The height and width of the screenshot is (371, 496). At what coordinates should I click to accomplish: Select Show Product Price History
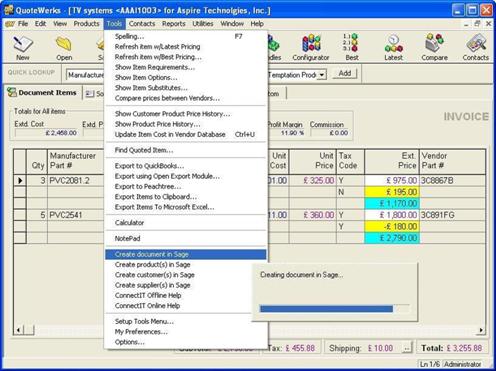pos(186,124)
